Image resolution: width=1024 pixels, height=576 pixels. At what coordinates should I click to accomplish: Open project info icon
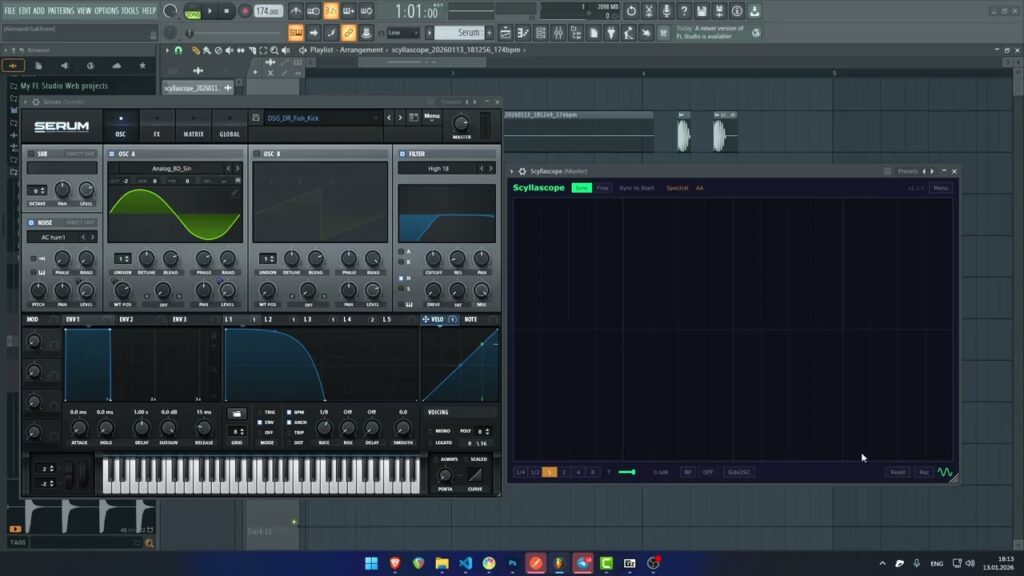(737, 11)
